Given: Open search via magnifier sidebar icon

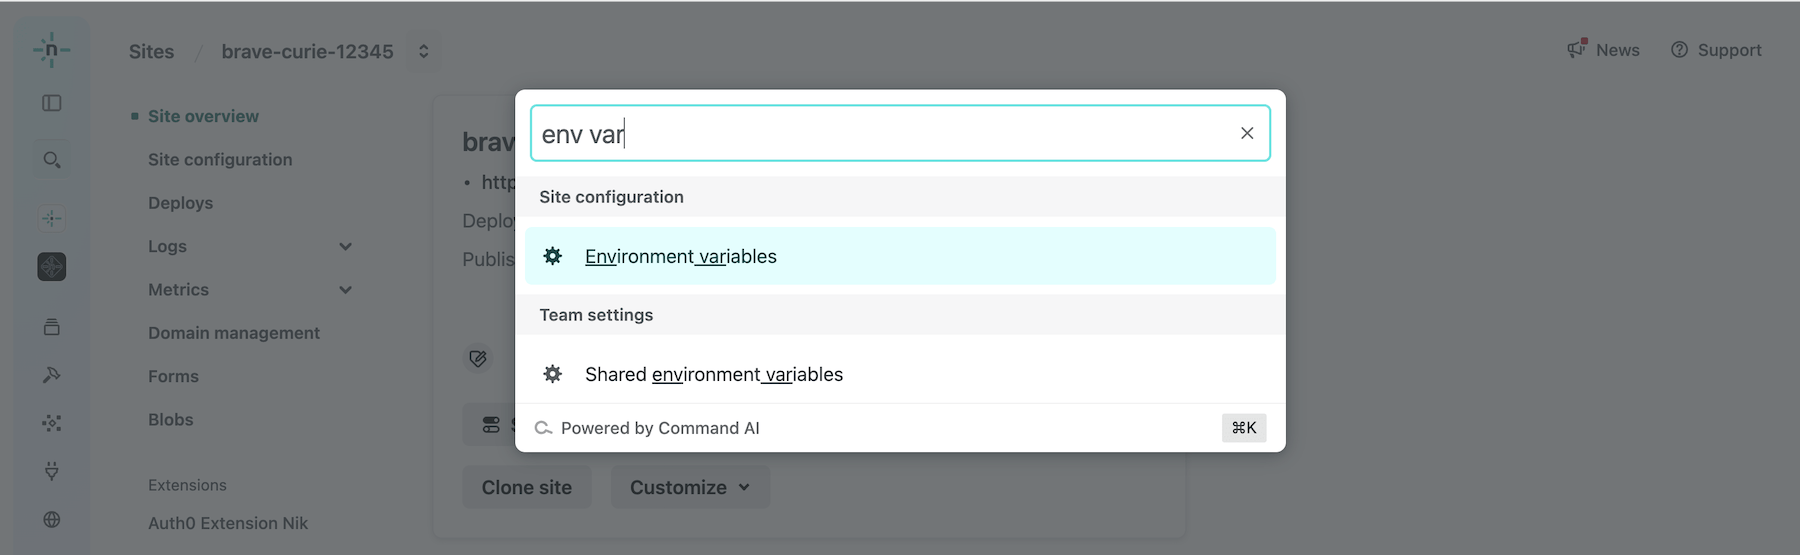Looking at the screenshot, I should (x=52, y=160).
